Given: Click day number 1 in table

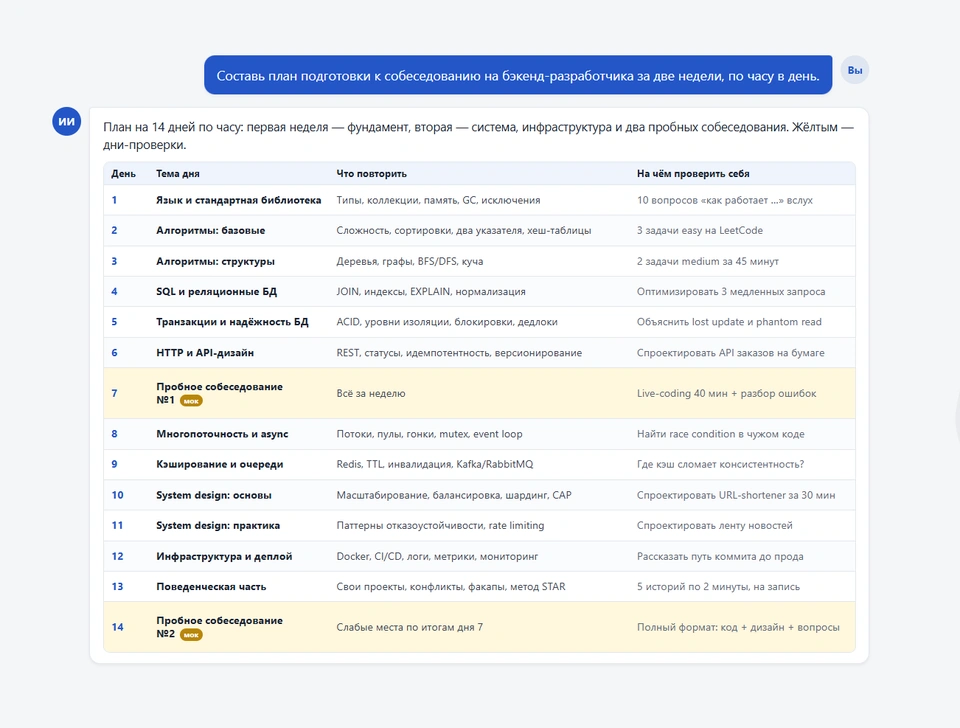Looking at the screenshot, I should point(114,200).
